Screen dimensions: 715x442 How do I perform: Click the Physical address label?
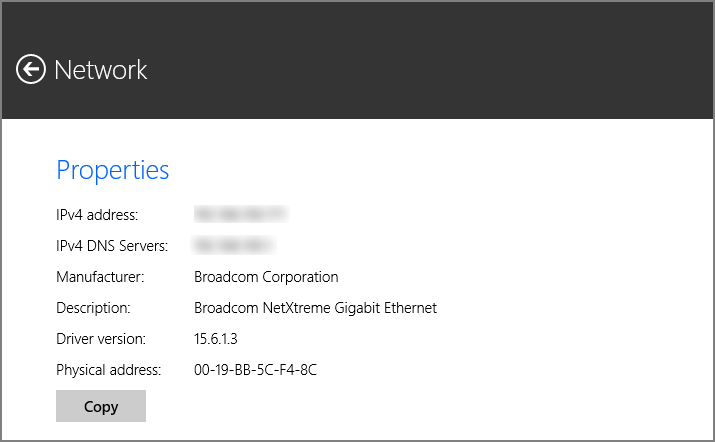point(108,370)
